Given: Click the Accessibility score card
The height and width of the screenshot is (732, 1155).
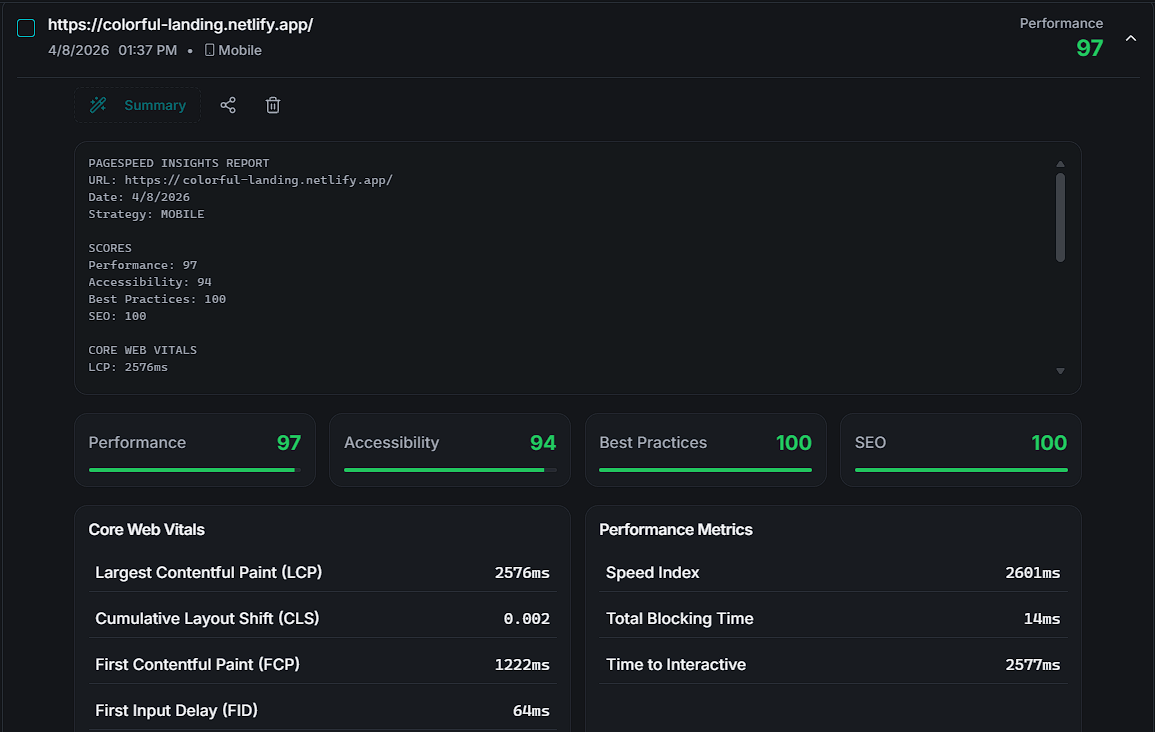Looking at the screenshot, I should point(449,449).
